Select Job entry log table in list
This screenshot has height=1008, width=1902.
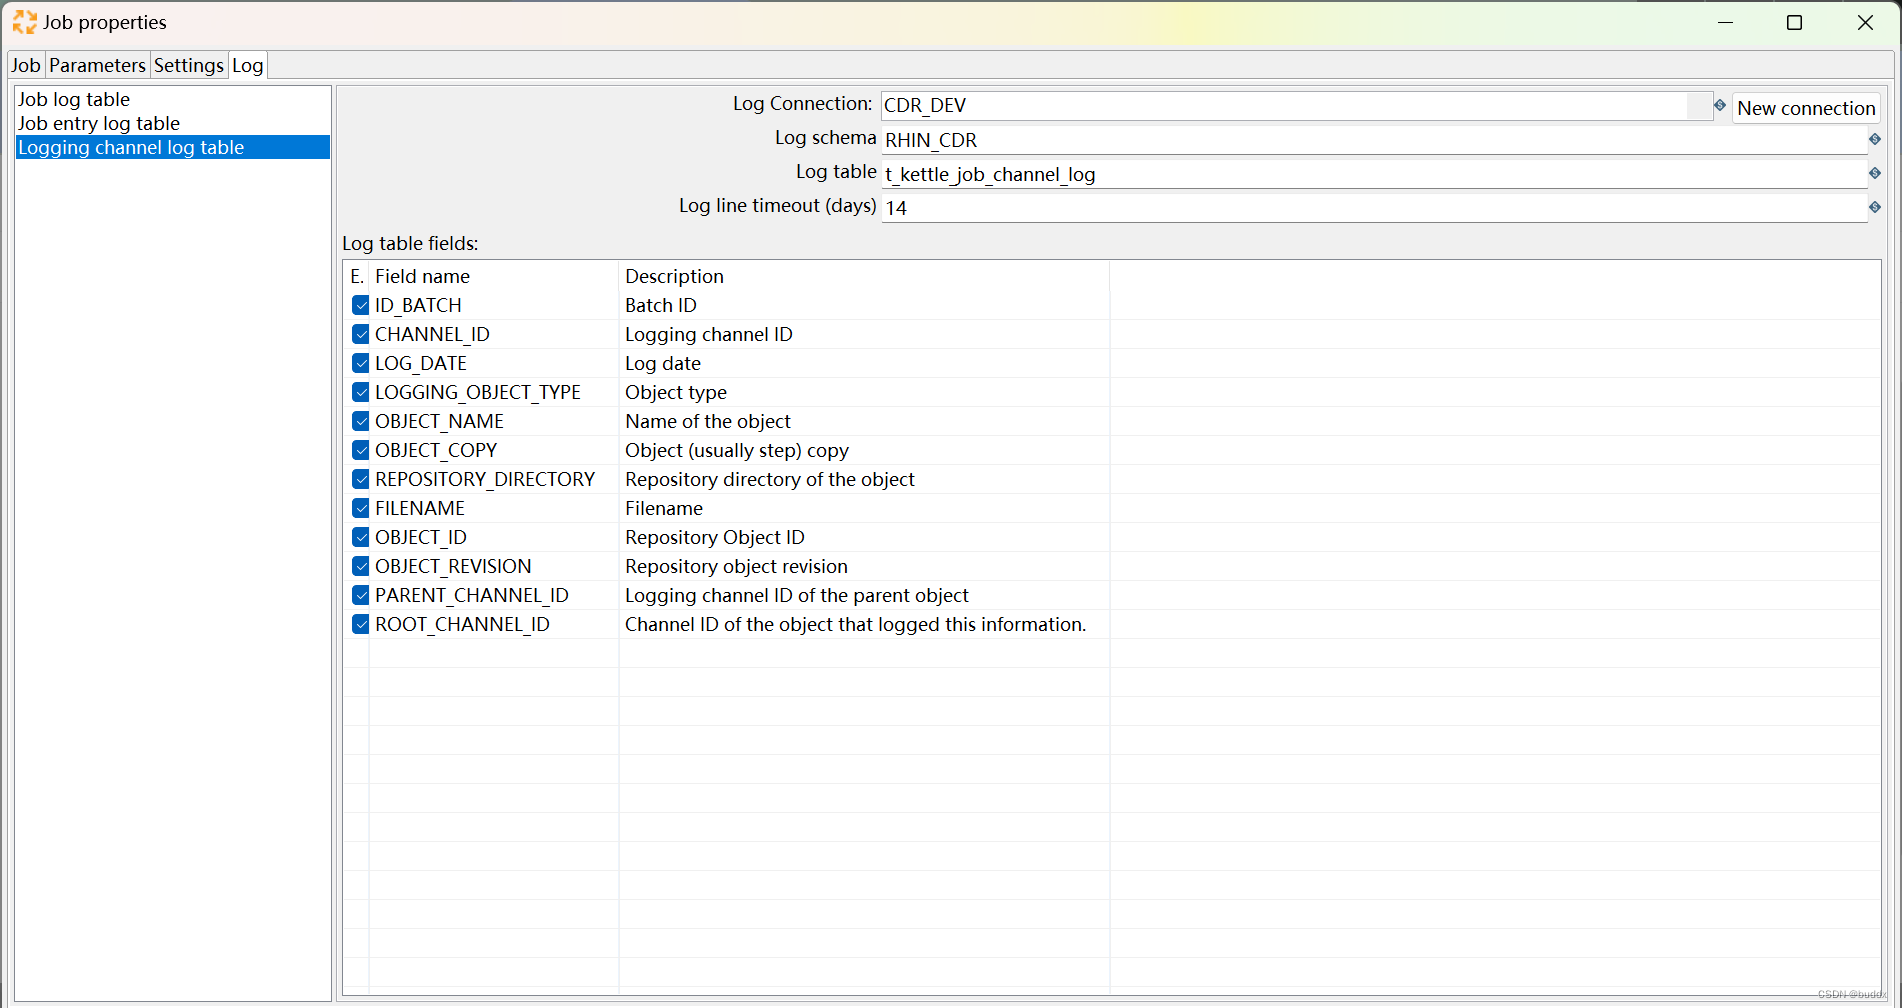[x=172, y=123]
